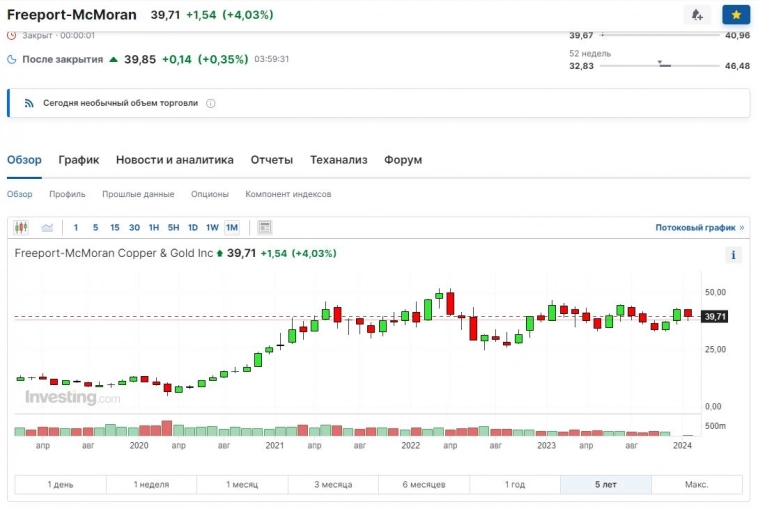758x509 pixels.
Task: Add Freeport-McMoran to watchlist star
Action: point(736,15)
